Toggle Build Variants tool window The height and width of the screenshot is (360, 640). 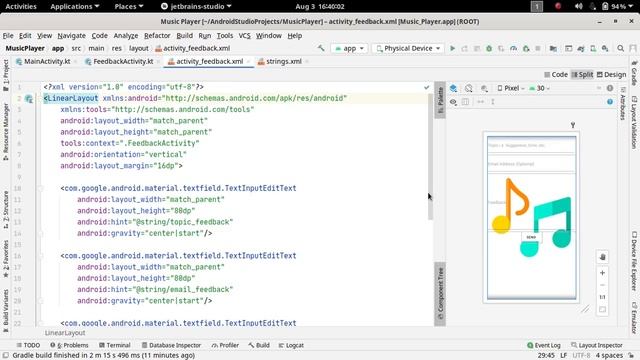[x=5, y=310]
